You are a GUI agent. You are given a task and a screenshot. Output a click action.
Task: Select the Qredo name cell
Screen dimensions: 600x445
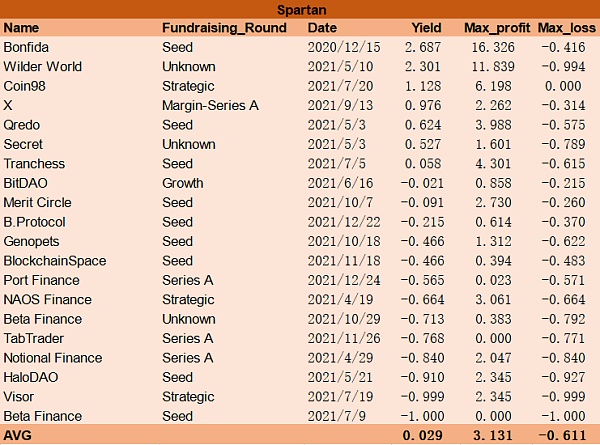[x=22, y=125]
